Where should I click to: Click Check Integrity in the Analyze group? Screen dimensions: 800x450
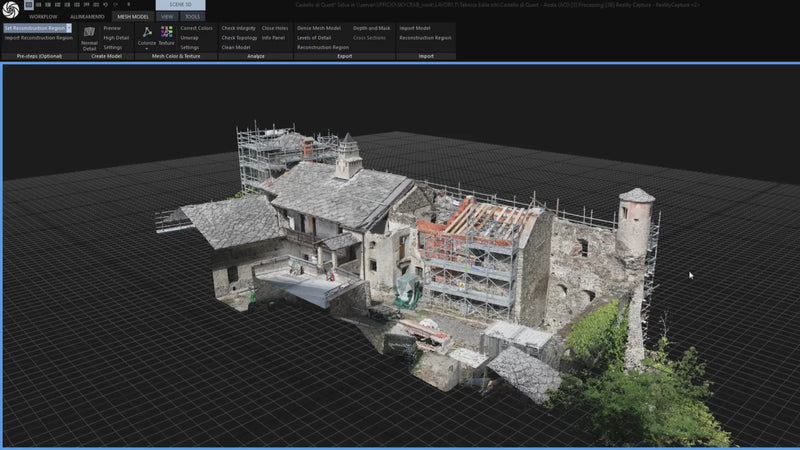(238, 28)
